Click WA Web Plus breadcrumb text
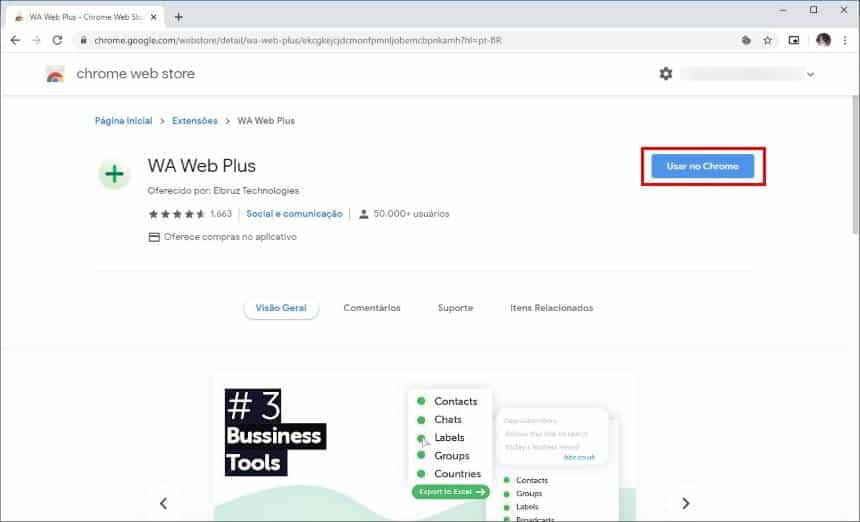 click(266, 121)
